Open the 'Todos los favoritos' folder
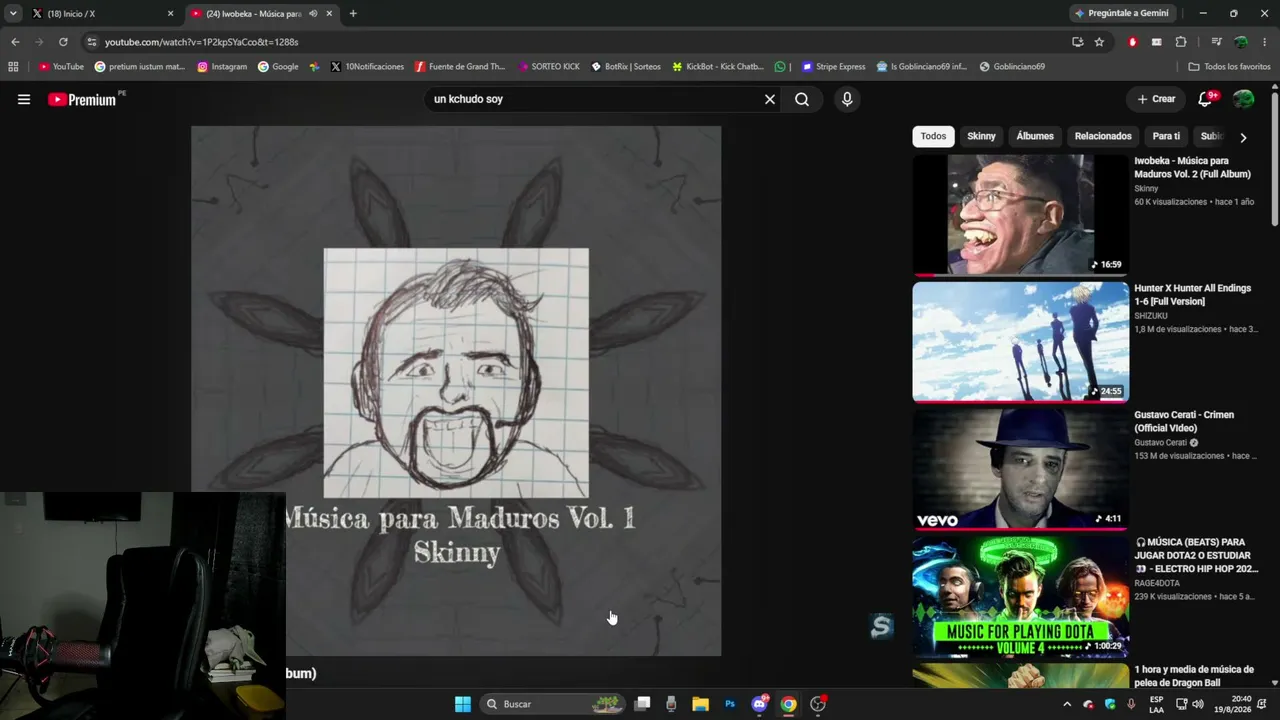 pyautogui.click(x=1229, y=67)
